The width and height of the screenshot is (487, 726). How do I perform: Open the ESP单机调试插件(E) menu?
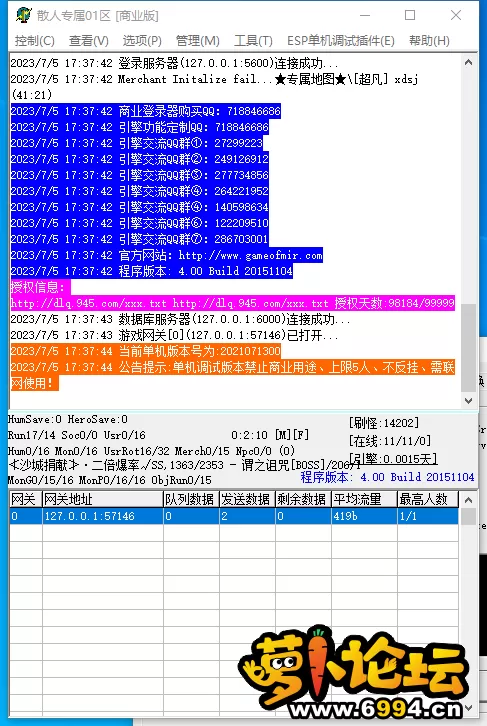(341, 41)
